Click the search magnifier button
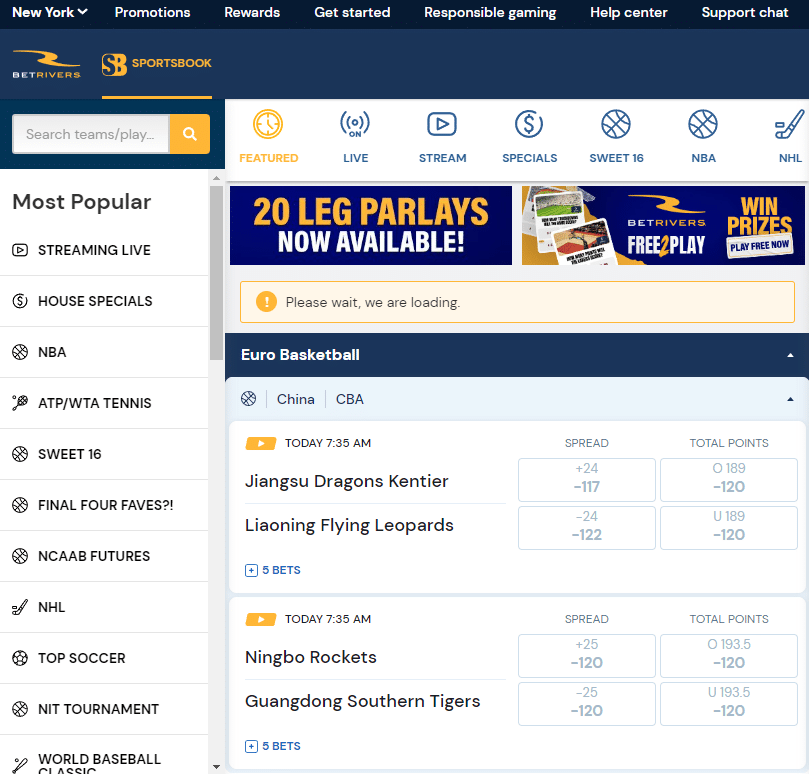 click(189, 133)
